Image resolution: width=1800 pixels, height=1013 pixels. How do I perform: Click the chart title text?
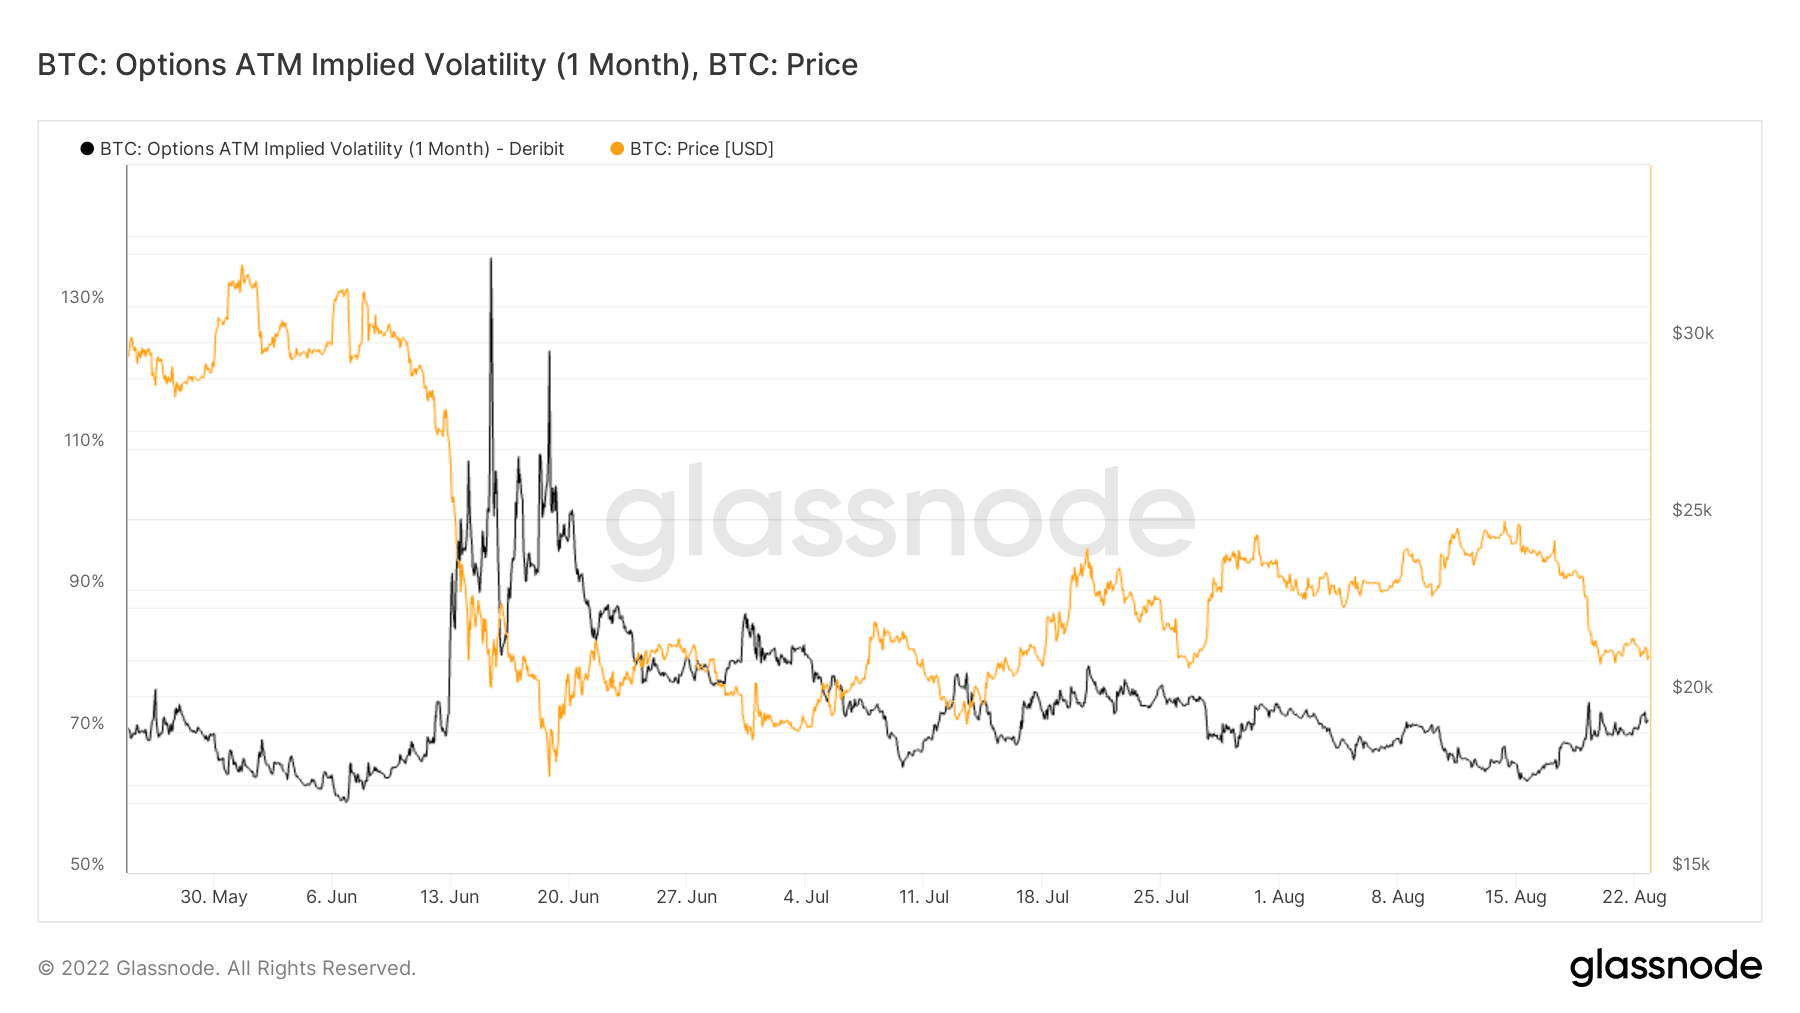point(448,65)
